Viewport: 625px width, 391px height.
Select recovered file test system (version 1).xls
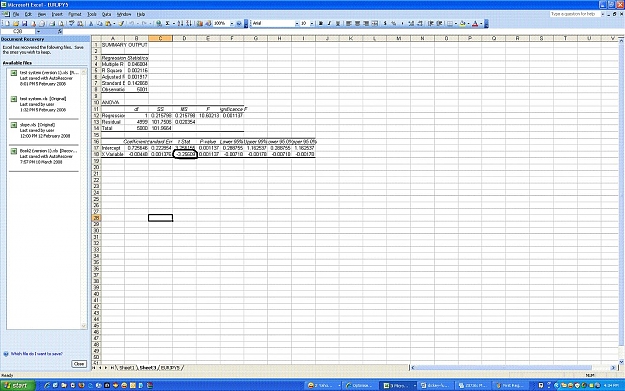(x=46, y=78)
